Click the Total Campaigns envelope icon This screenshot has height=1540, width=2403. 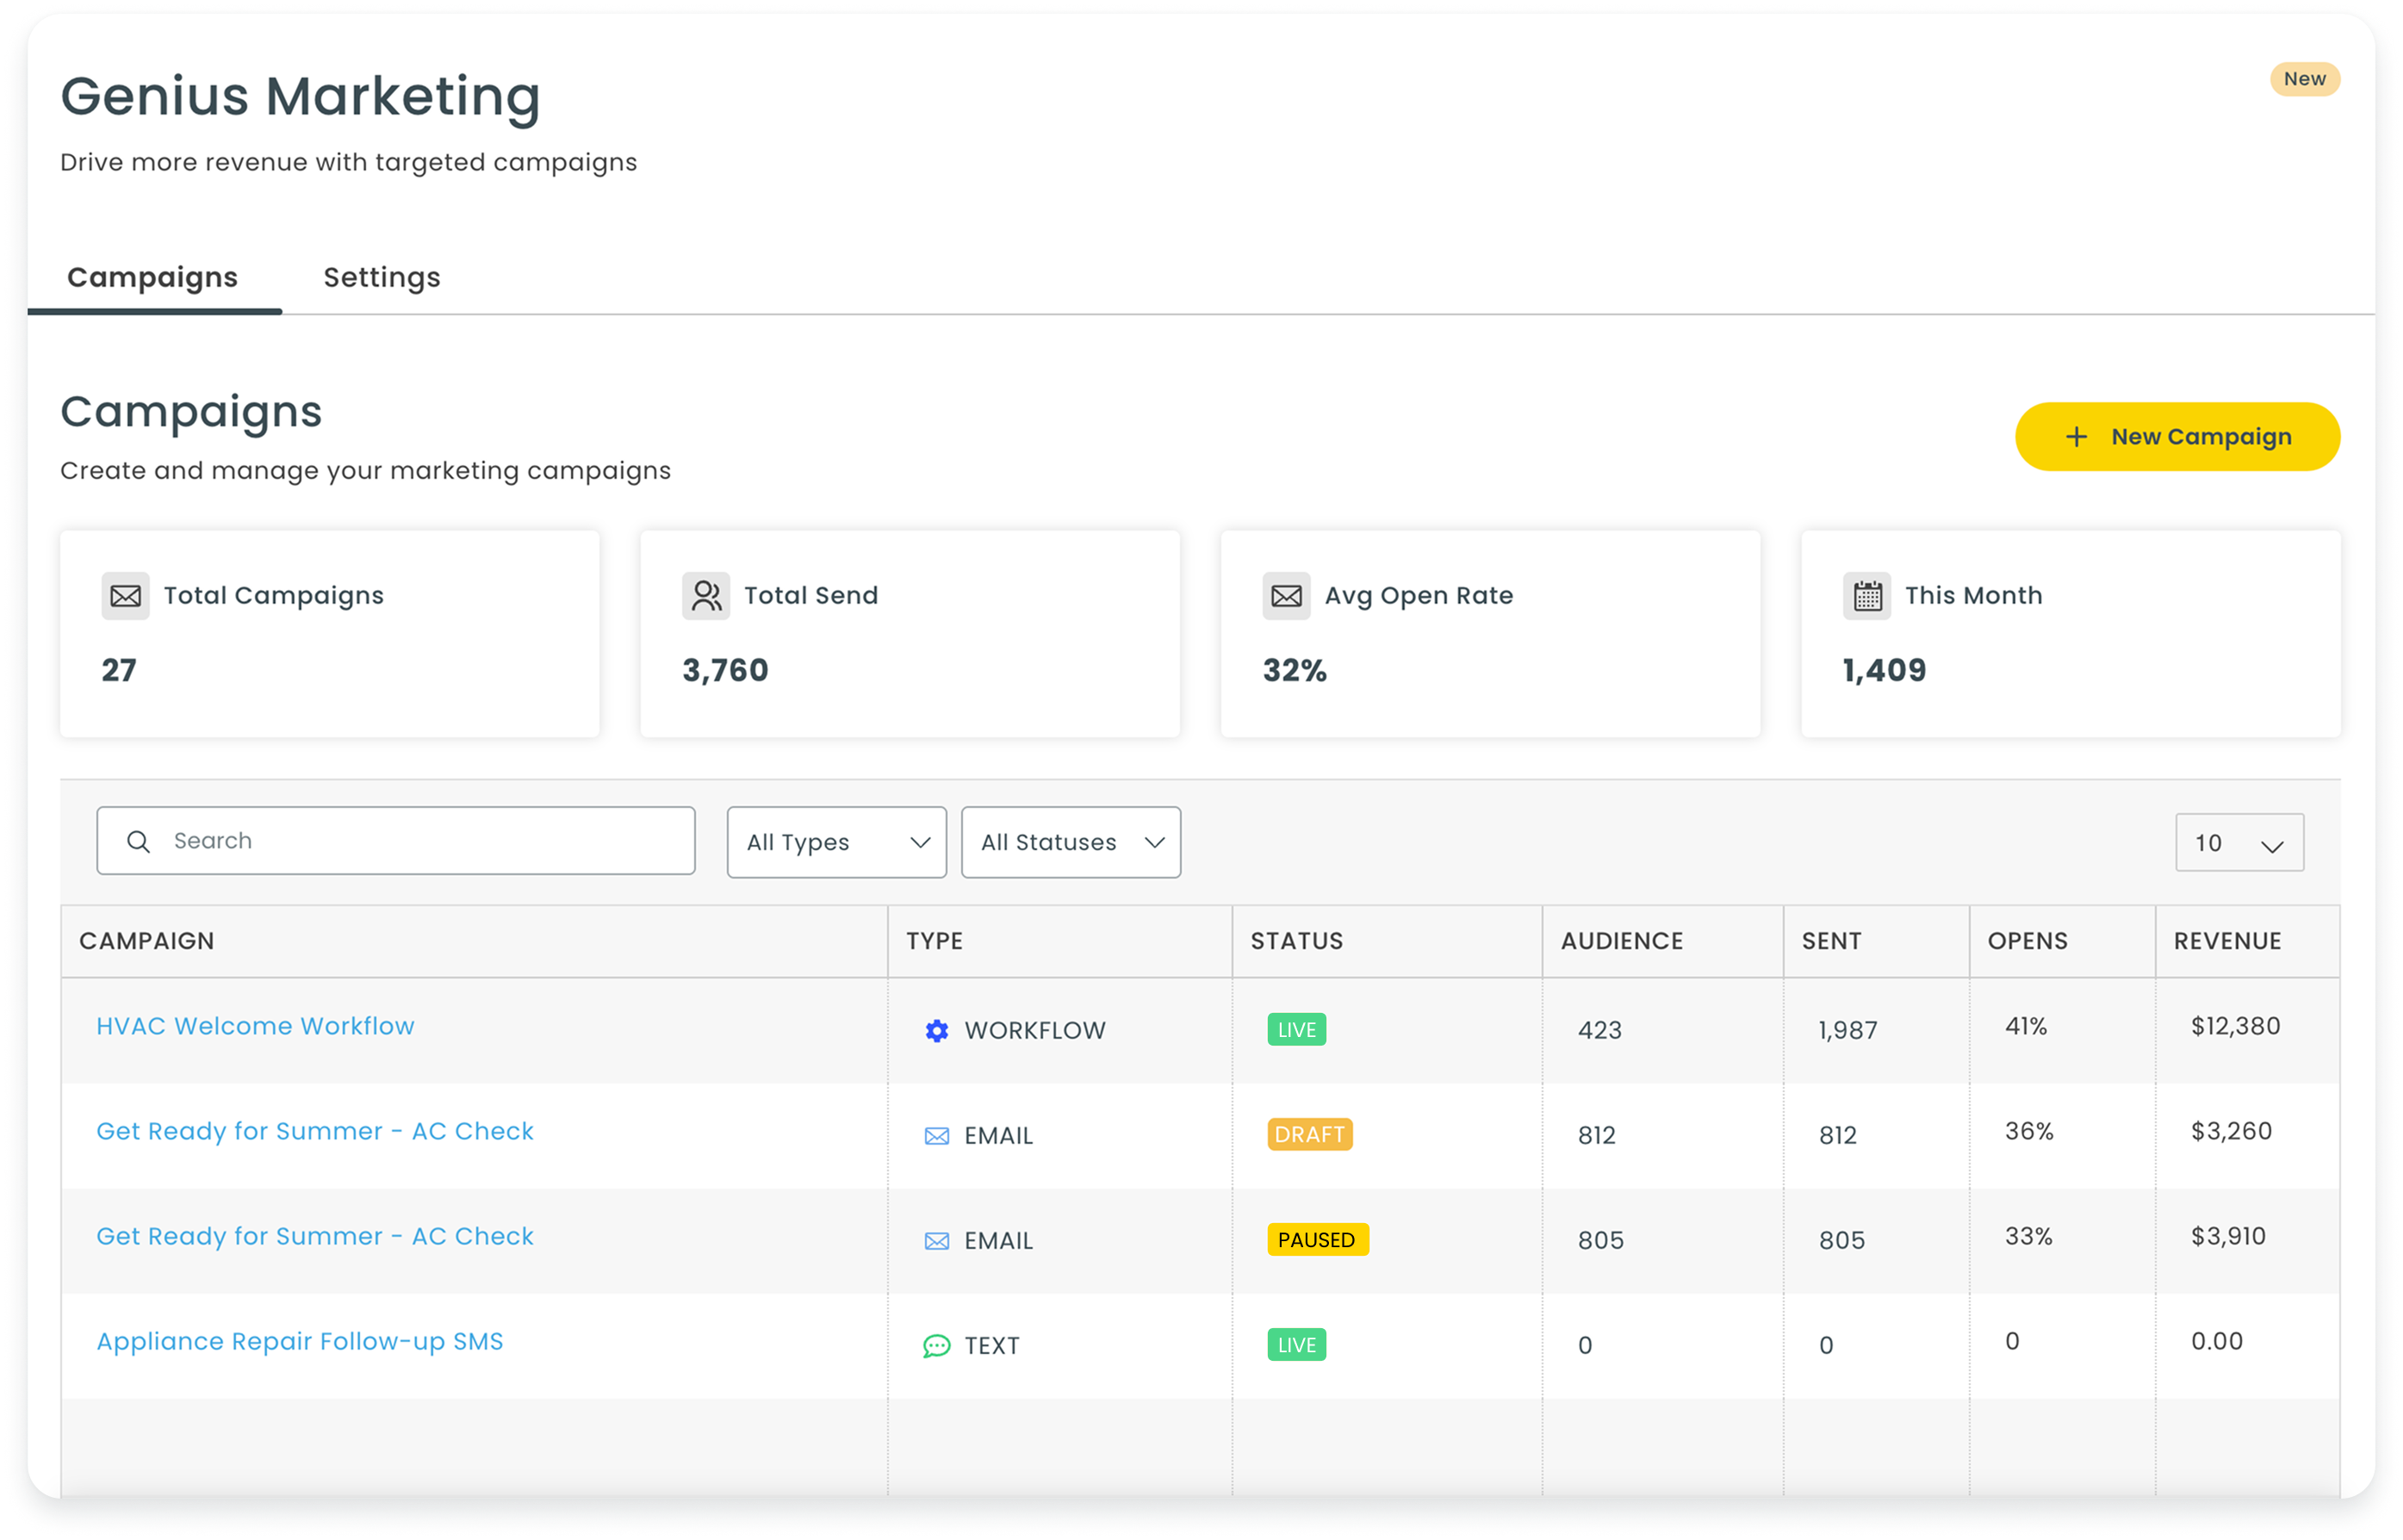tap(125, 596)
